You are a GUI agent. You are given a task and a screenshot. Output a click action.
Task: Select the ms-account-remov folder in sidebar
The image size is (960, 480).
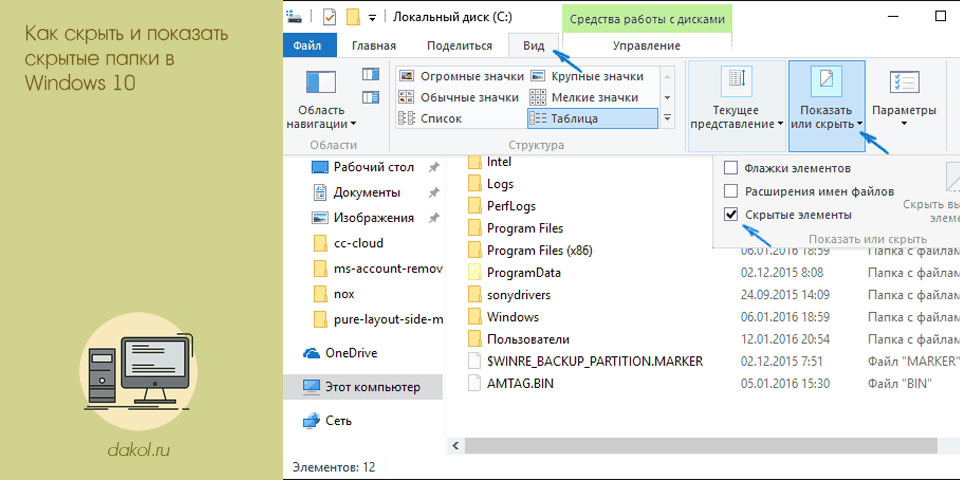(x=377, y=269)
